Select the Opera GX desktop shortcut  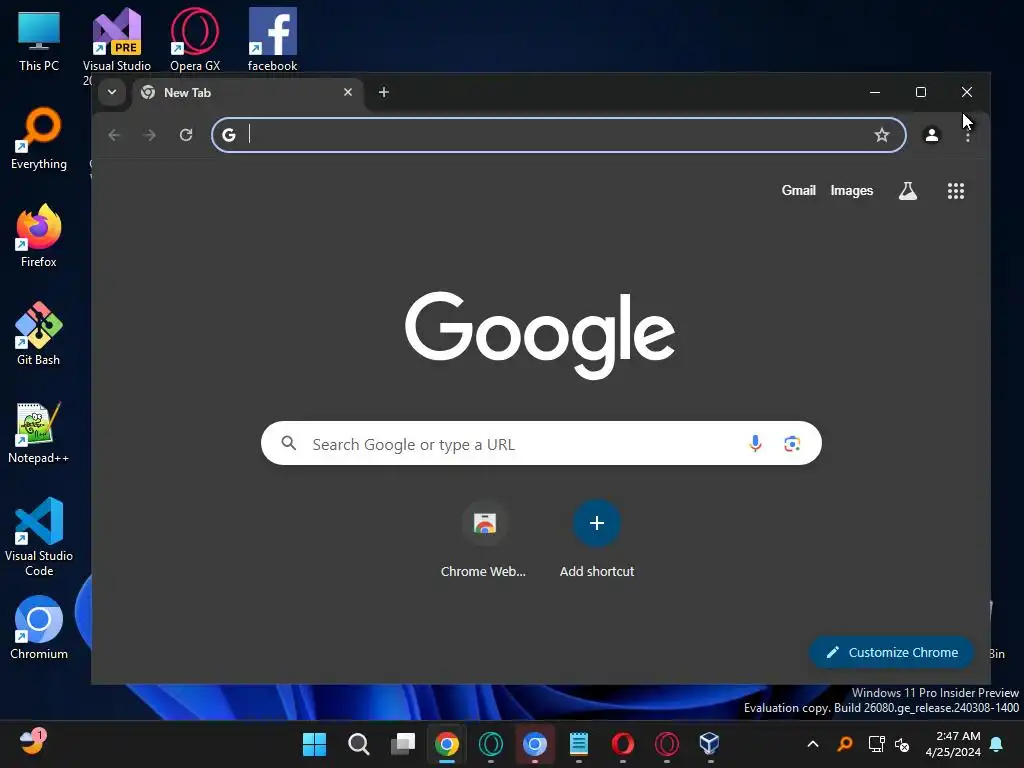[x=195, y=40]
